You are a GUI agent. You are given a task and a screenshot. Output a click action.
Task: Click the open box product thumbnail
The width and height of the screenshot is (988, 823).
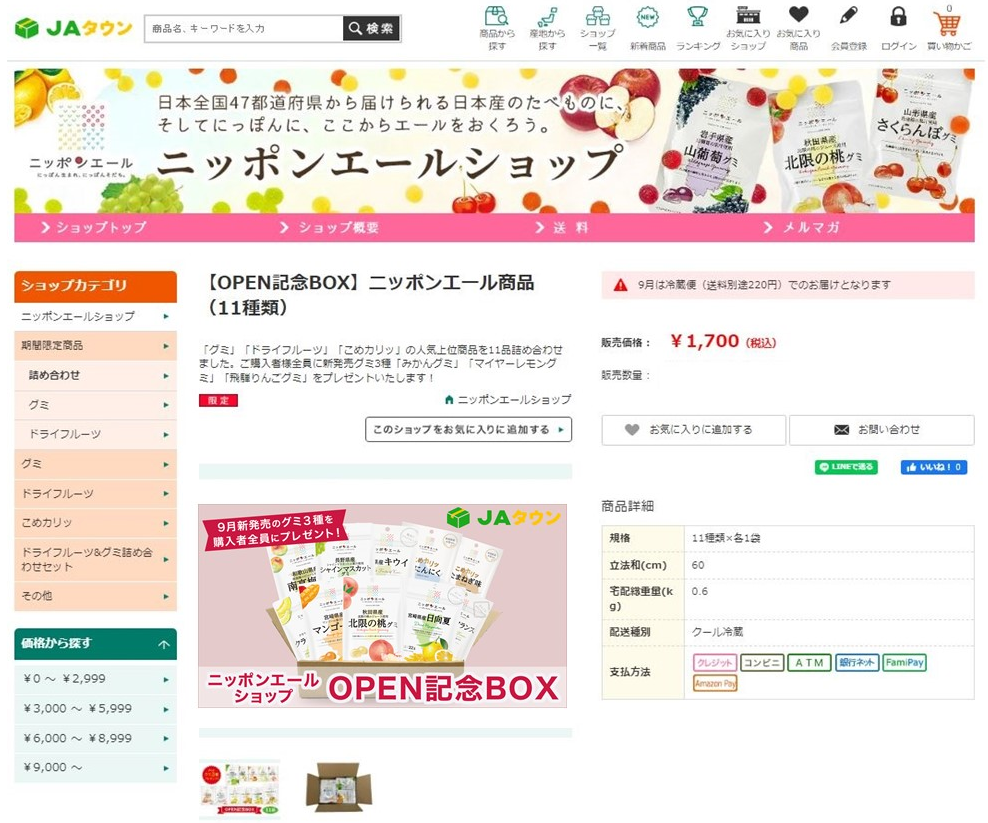coord(338,787)
